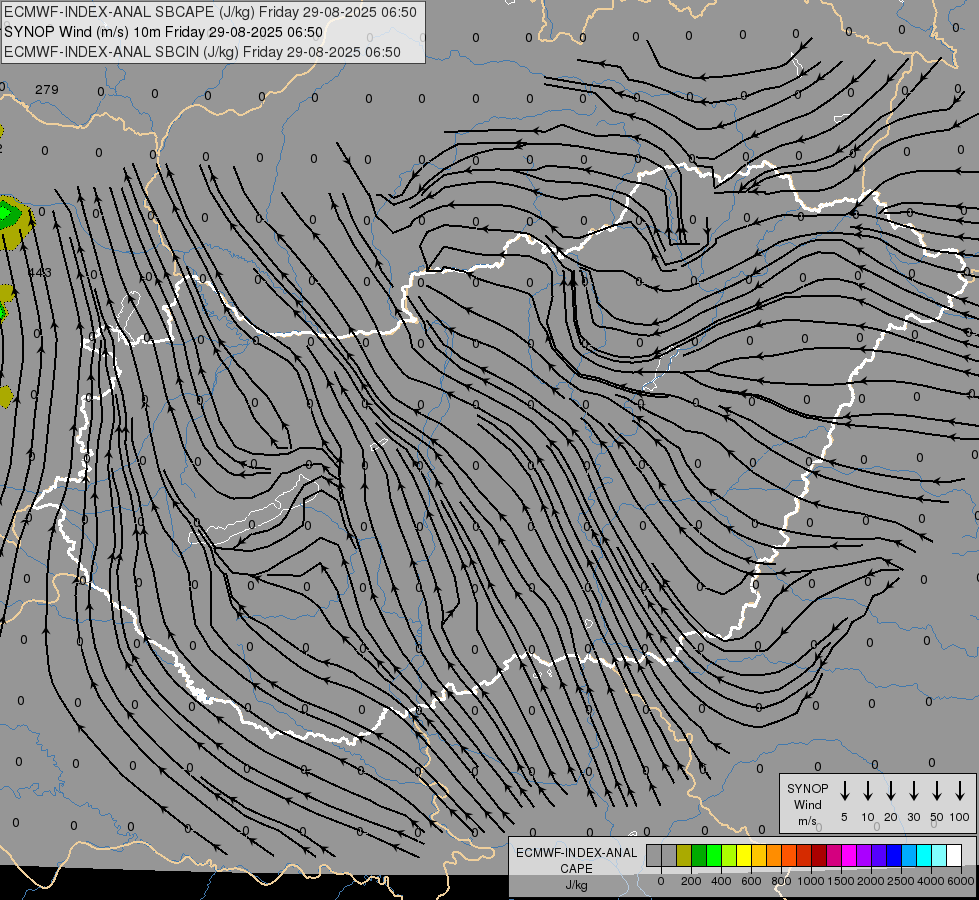Click the wind arrow above the 20 label
The width and height of the screenshot is (979, 900).
click(891, 791)
